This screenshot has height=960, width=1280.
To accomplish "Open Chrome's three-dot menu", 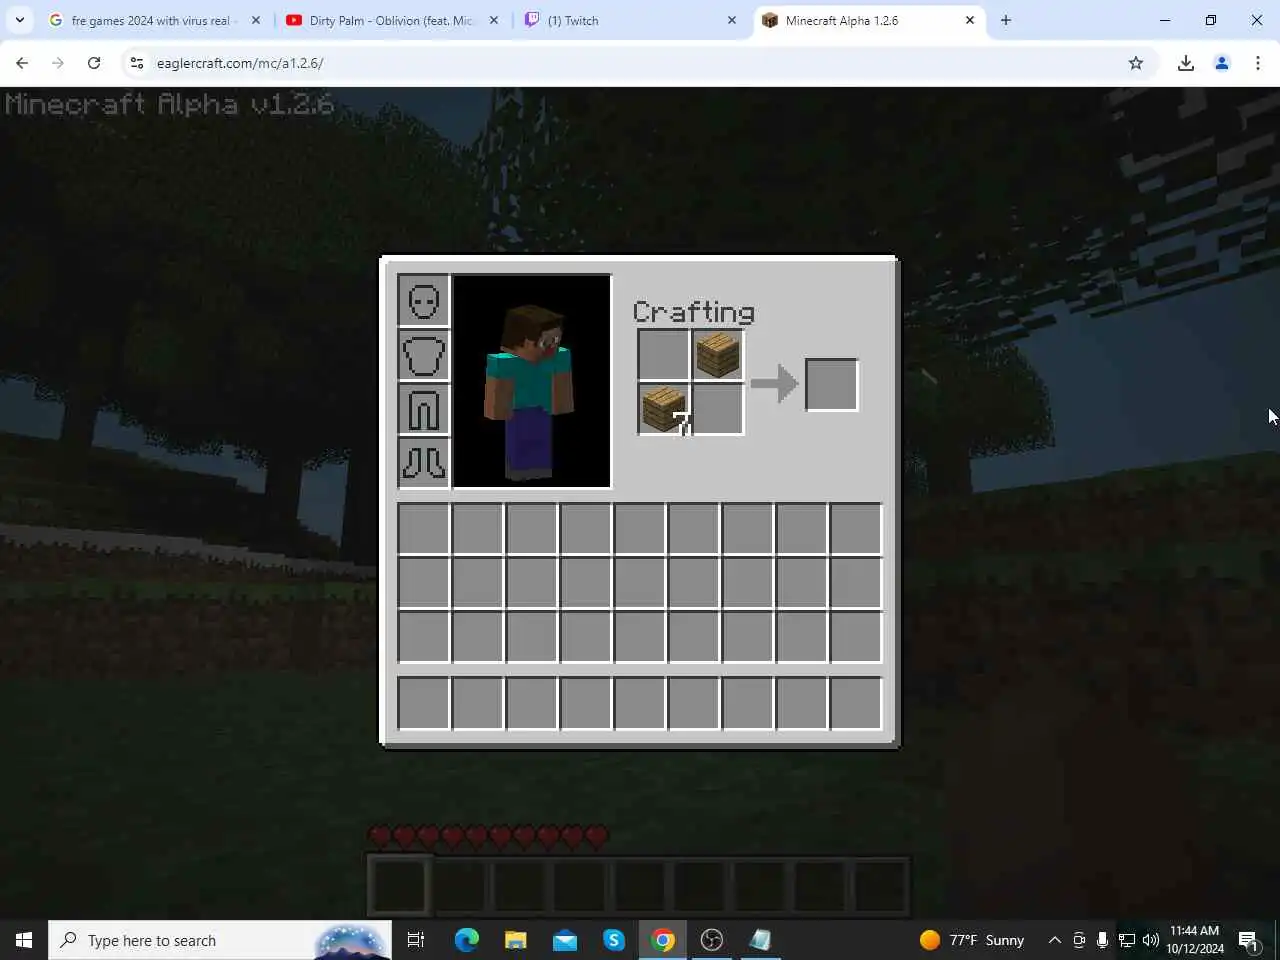I will tap(1258, 63).
